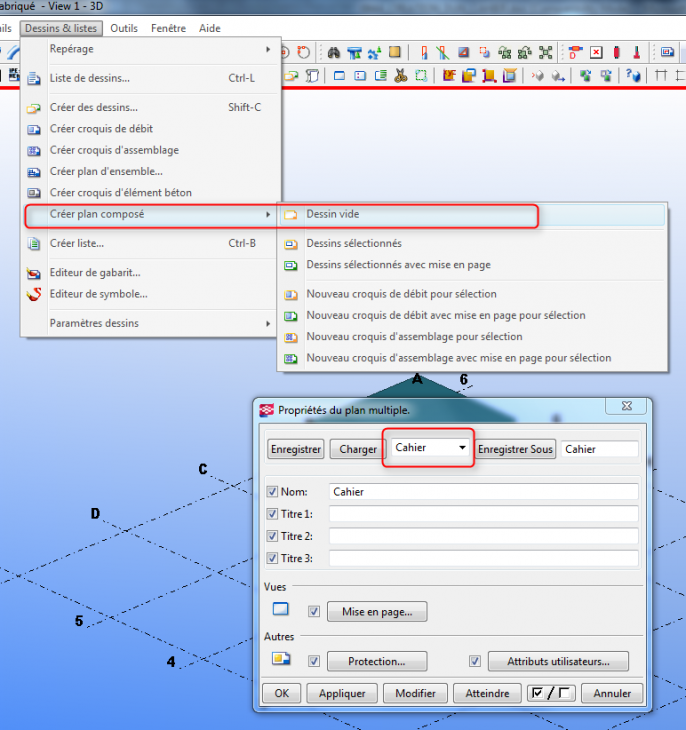Image resolution: width=686 pixels, height=730 pixels.
Task: Click the green diagonal slash toolbar icon
Action: tap(443, 52)
